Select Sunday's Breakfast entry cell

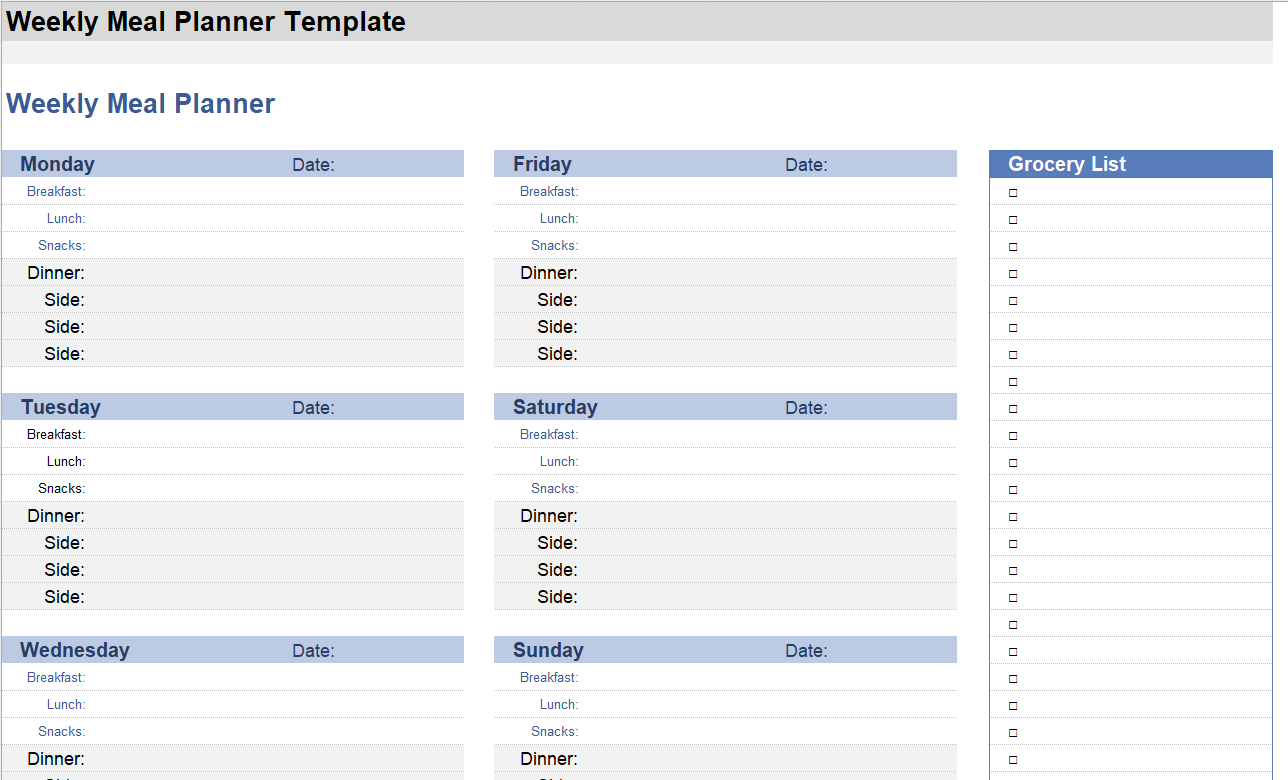tap(765, 678)
